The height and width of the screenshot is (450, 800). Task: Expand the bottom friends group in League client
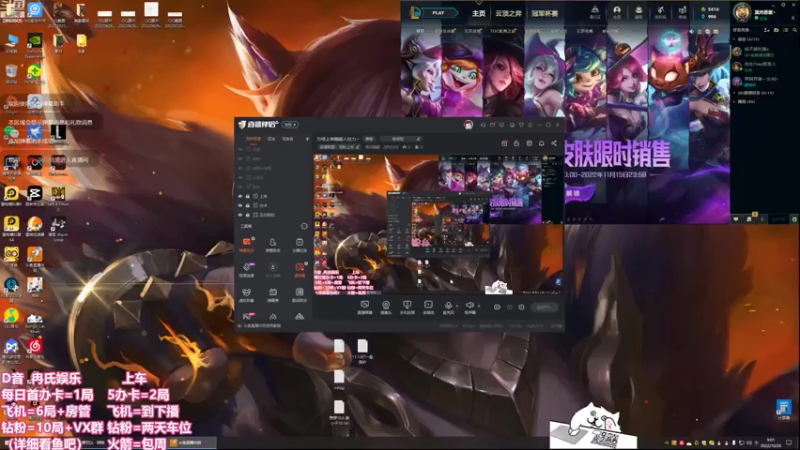[x=735, y=102]
